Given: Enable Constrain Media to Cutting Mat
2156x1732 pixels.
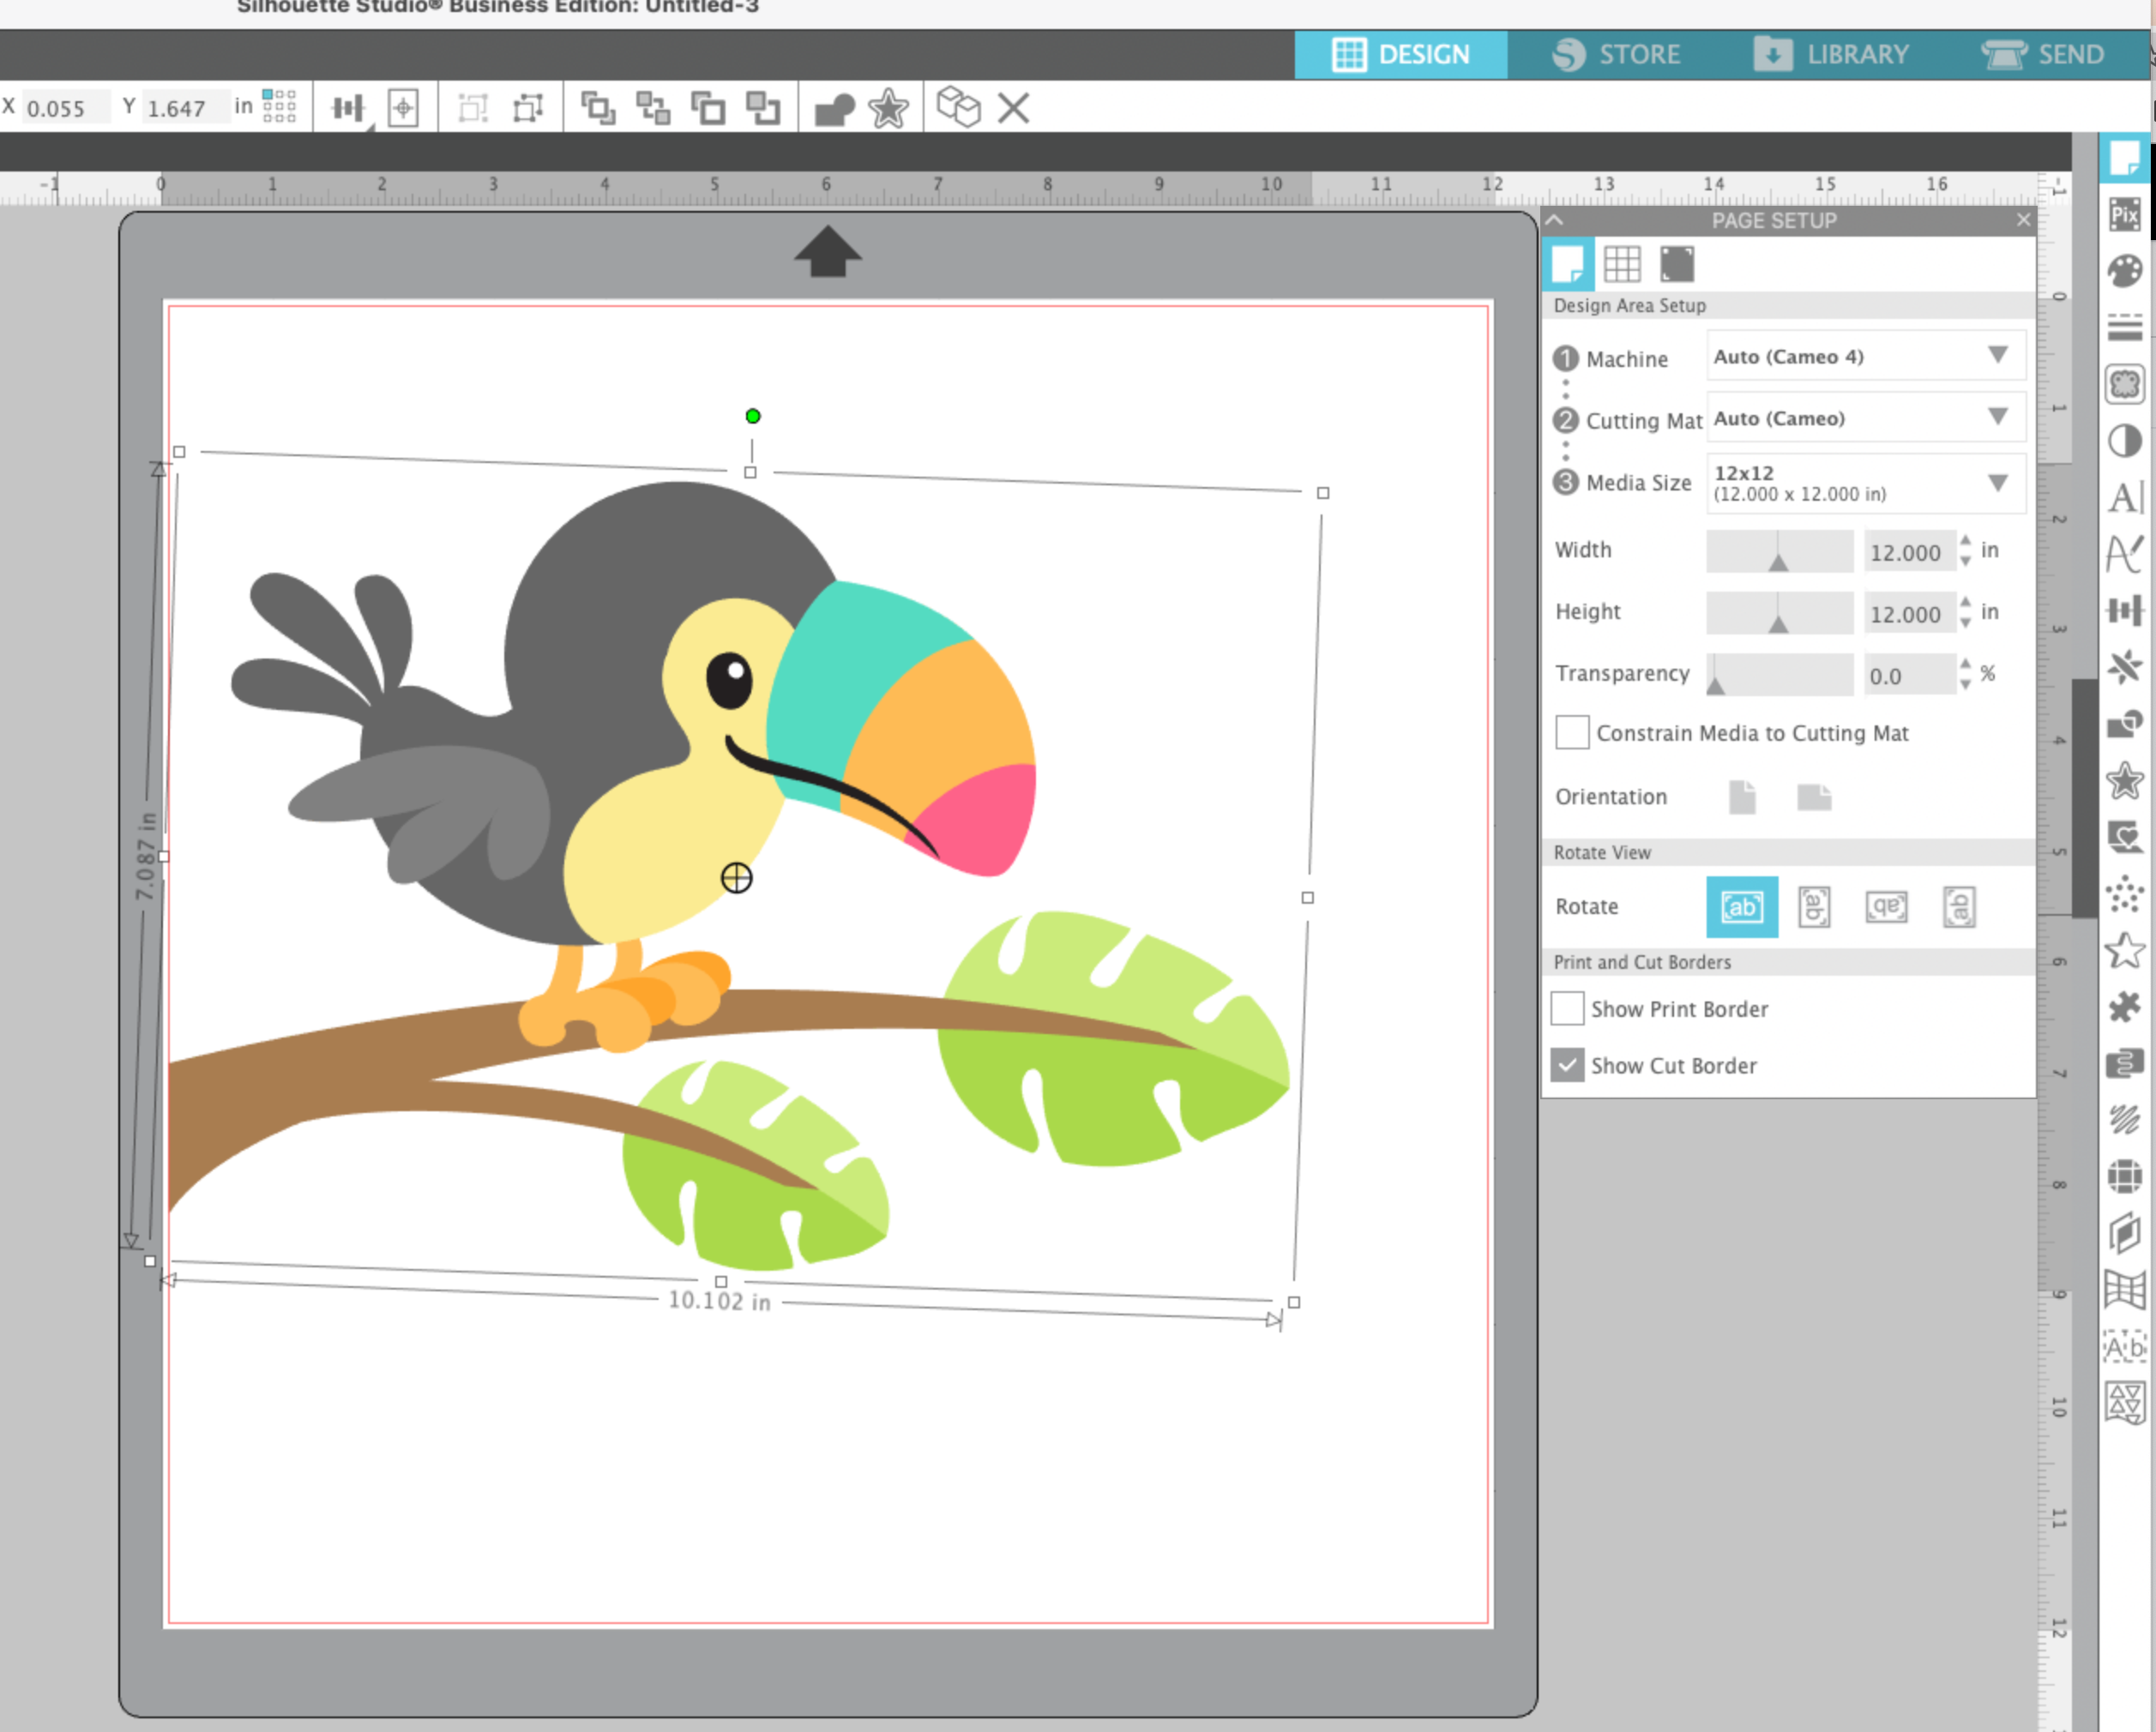Looking at the screenshot, I should point(1572,733).
